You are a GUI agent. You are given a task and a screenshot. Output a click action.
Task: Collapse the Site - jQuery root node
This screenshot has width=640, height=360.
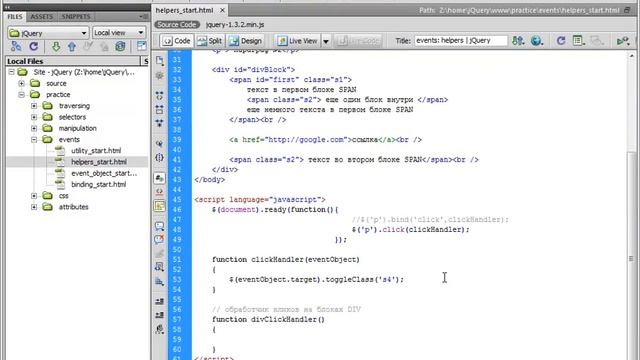click(11, 72)
